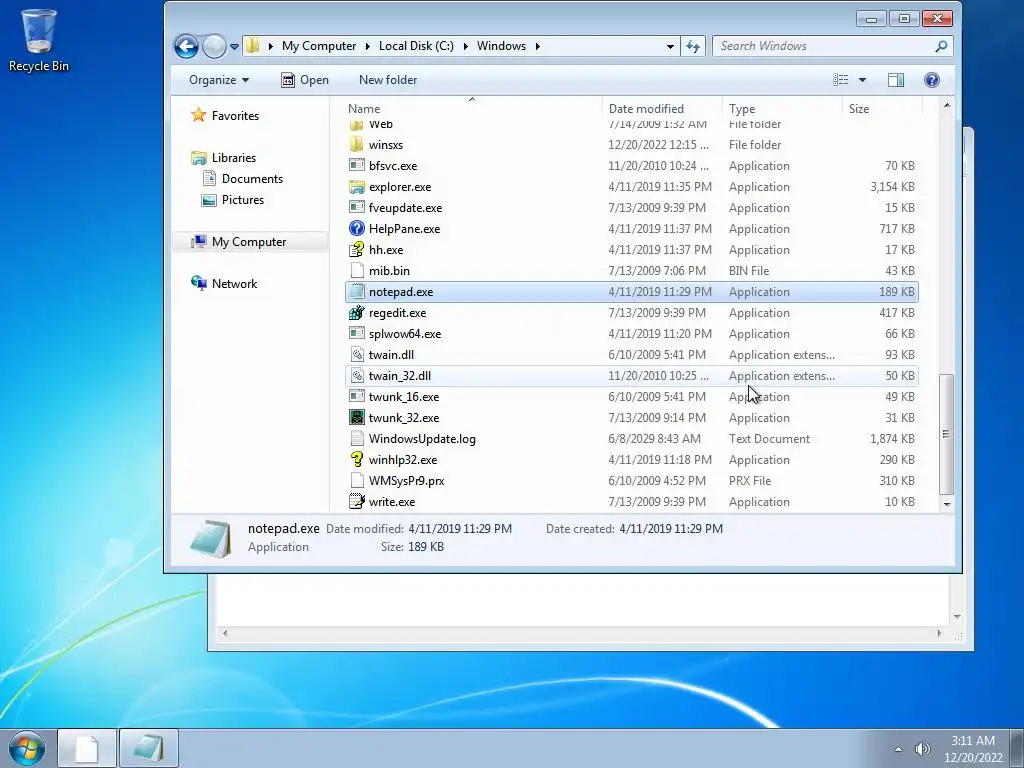
Task: Select twunk_16.exe icon
Action: point(357,396)
